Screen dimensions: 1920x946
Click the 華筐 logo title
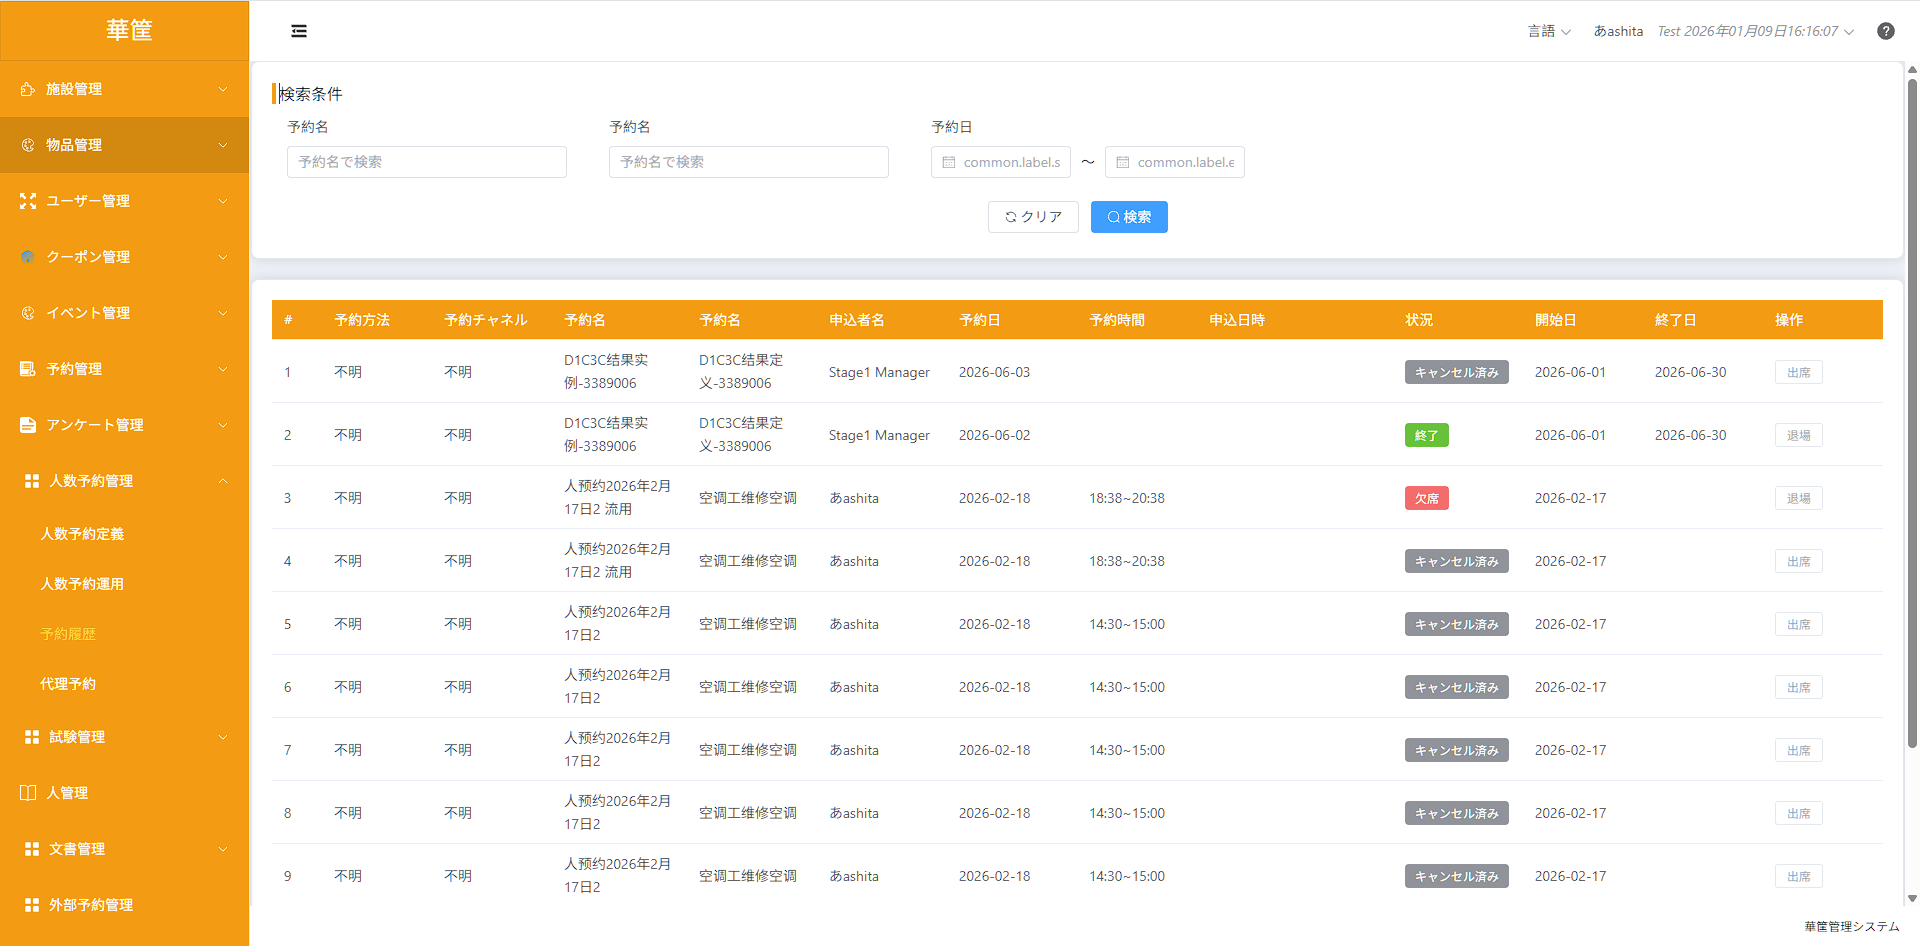pyautogui.click(x=129, y=30)
